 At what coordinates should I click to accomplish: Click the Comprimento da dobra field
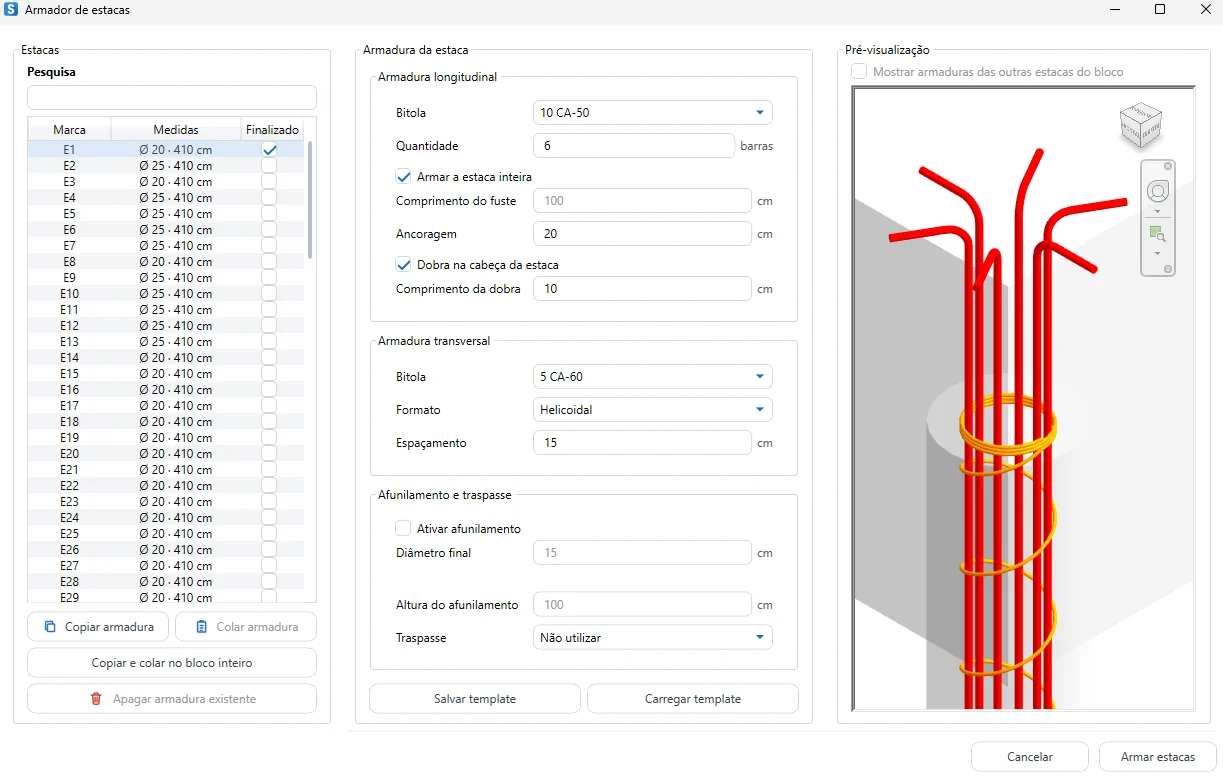click(x=642, y=289)
